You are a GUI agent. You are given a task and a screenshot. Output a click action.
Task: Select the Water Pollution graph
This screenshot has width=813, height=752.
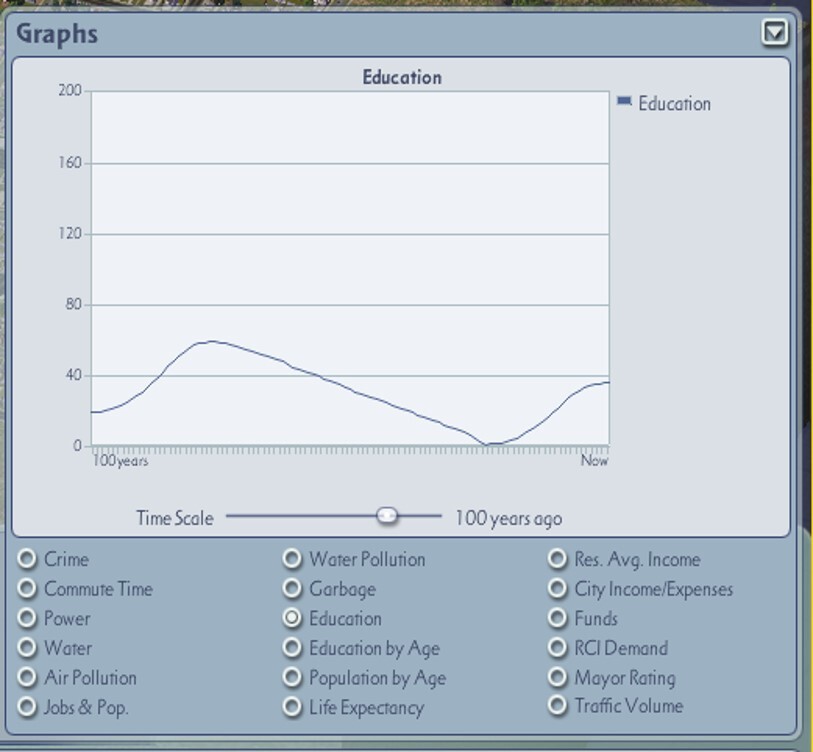point(292,559)
